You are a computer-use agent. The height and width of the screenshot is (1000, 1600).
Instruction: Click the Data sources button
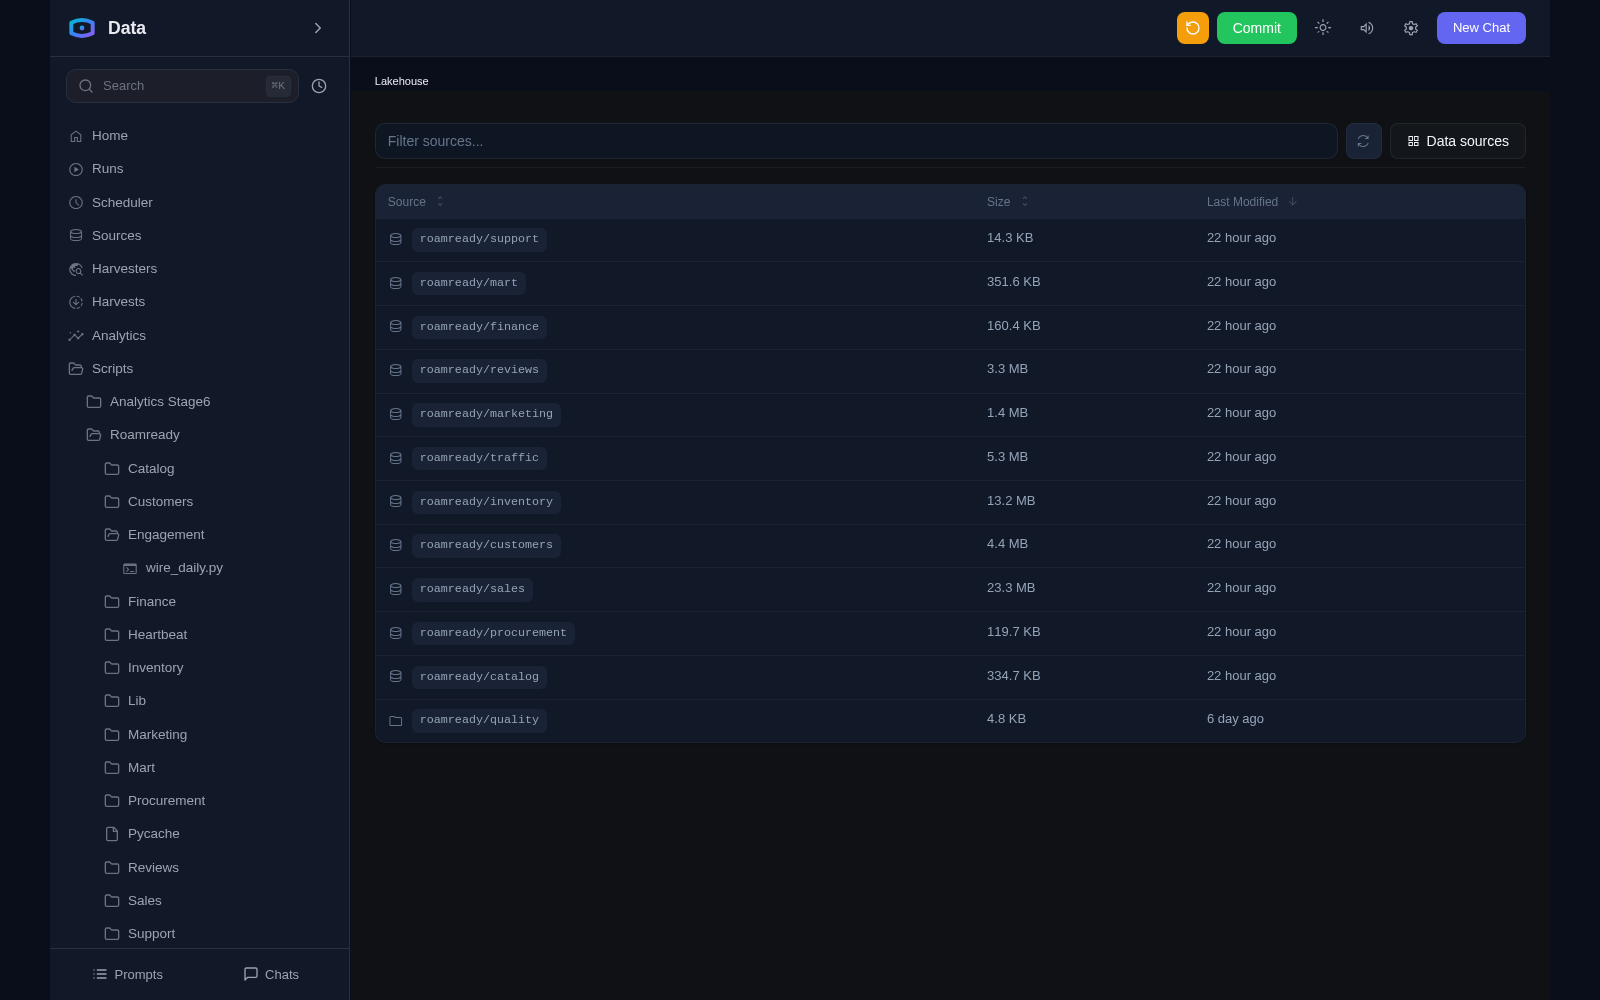point(1457,141)
